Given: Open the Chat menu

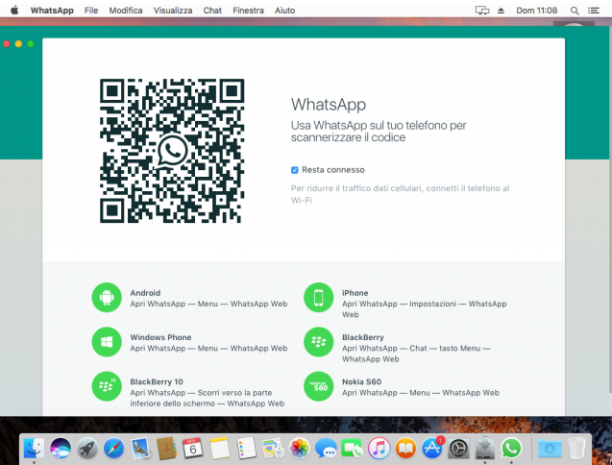Looking at the screenshot, I should (x=212, y=11).
